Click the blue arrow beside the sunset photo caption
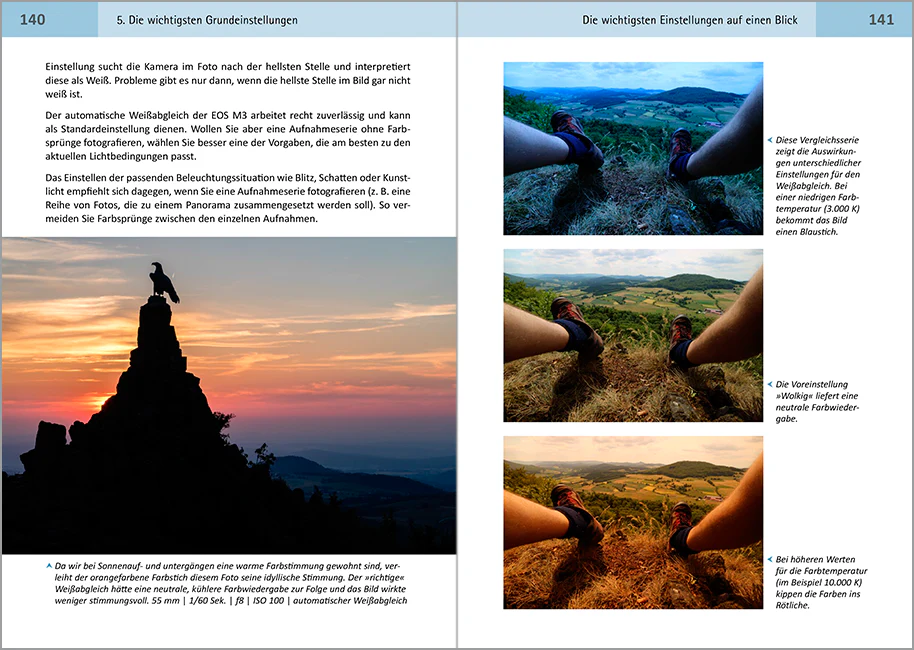The image size is (914, 650). [48, 565]
